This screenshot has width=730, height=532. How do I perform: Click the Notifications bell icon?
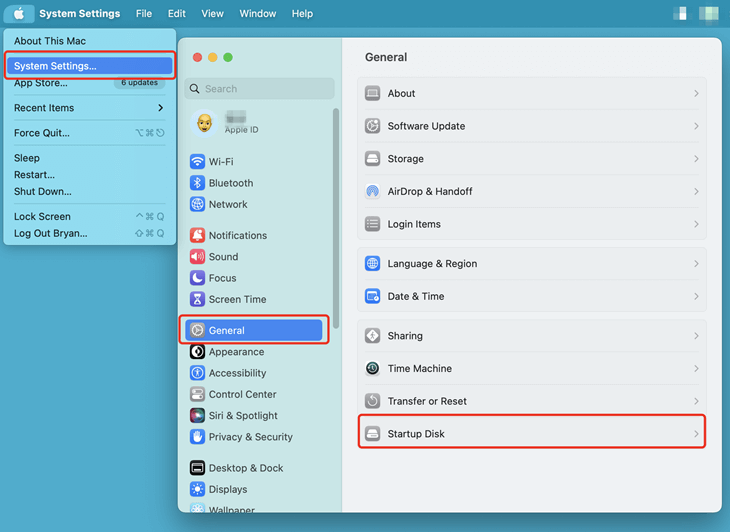[x=197, y=236]
